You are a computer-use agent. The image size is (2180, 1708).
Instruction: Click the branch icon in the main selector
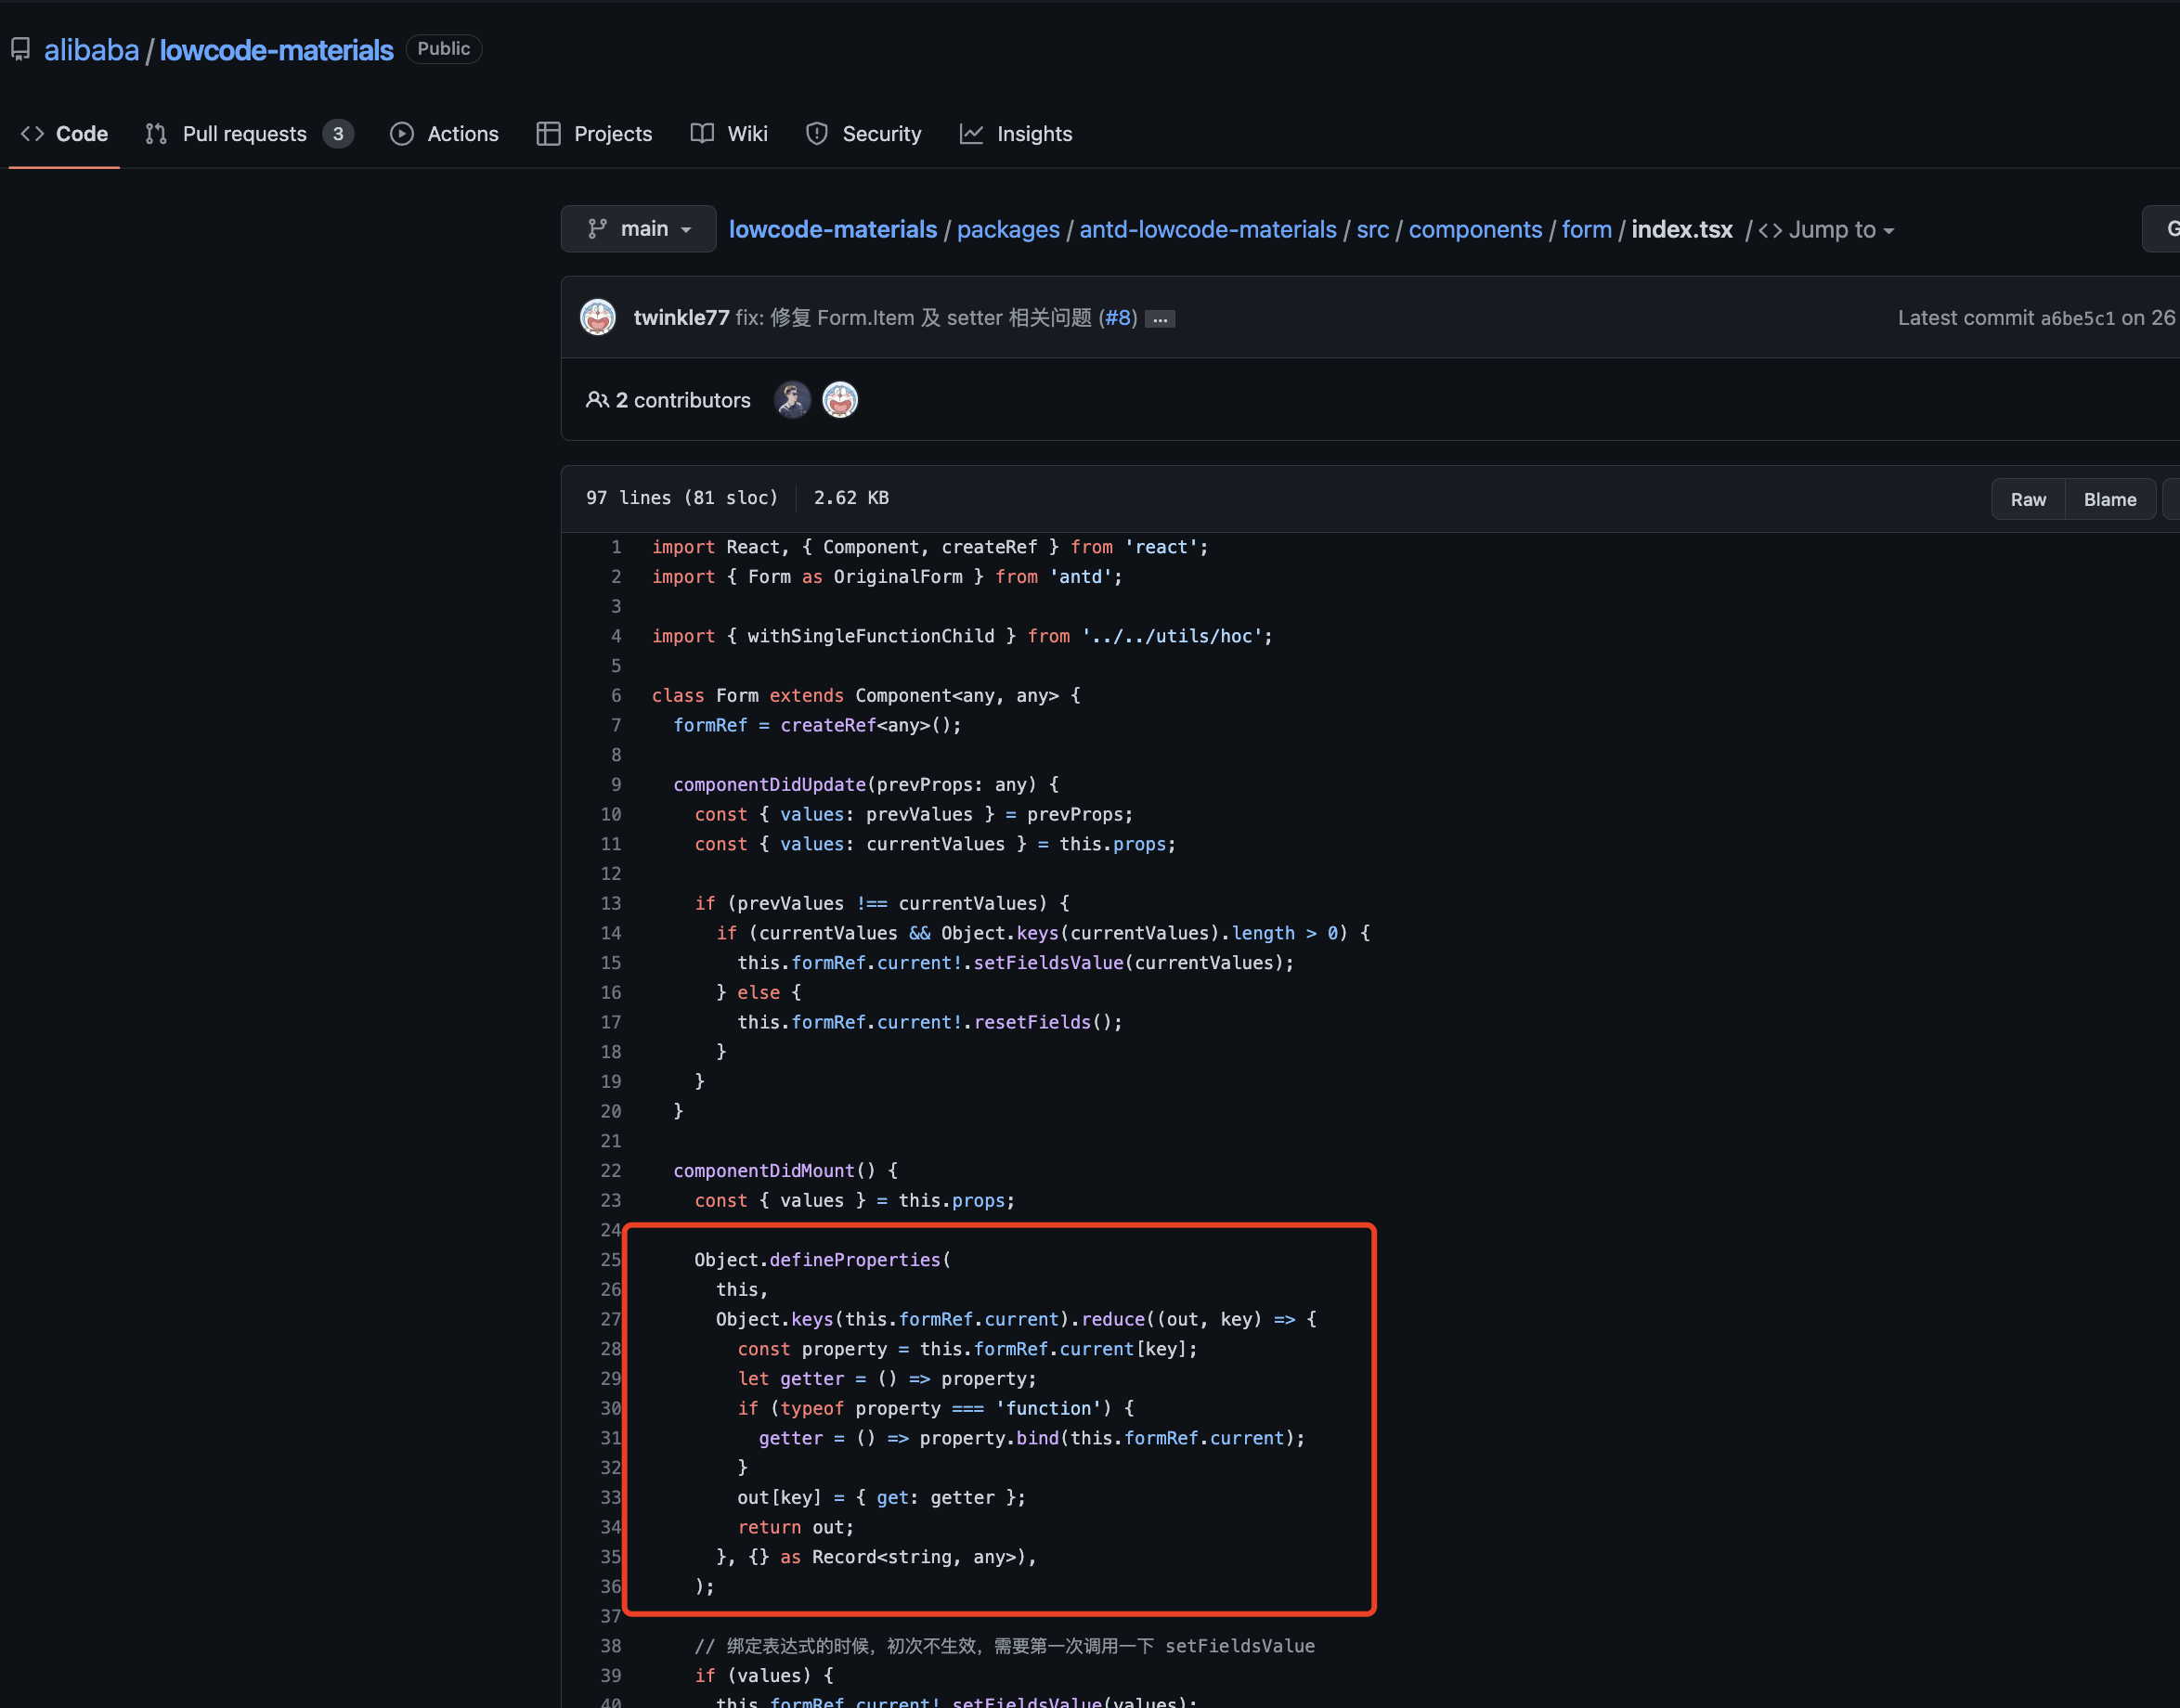pos(597,229)
